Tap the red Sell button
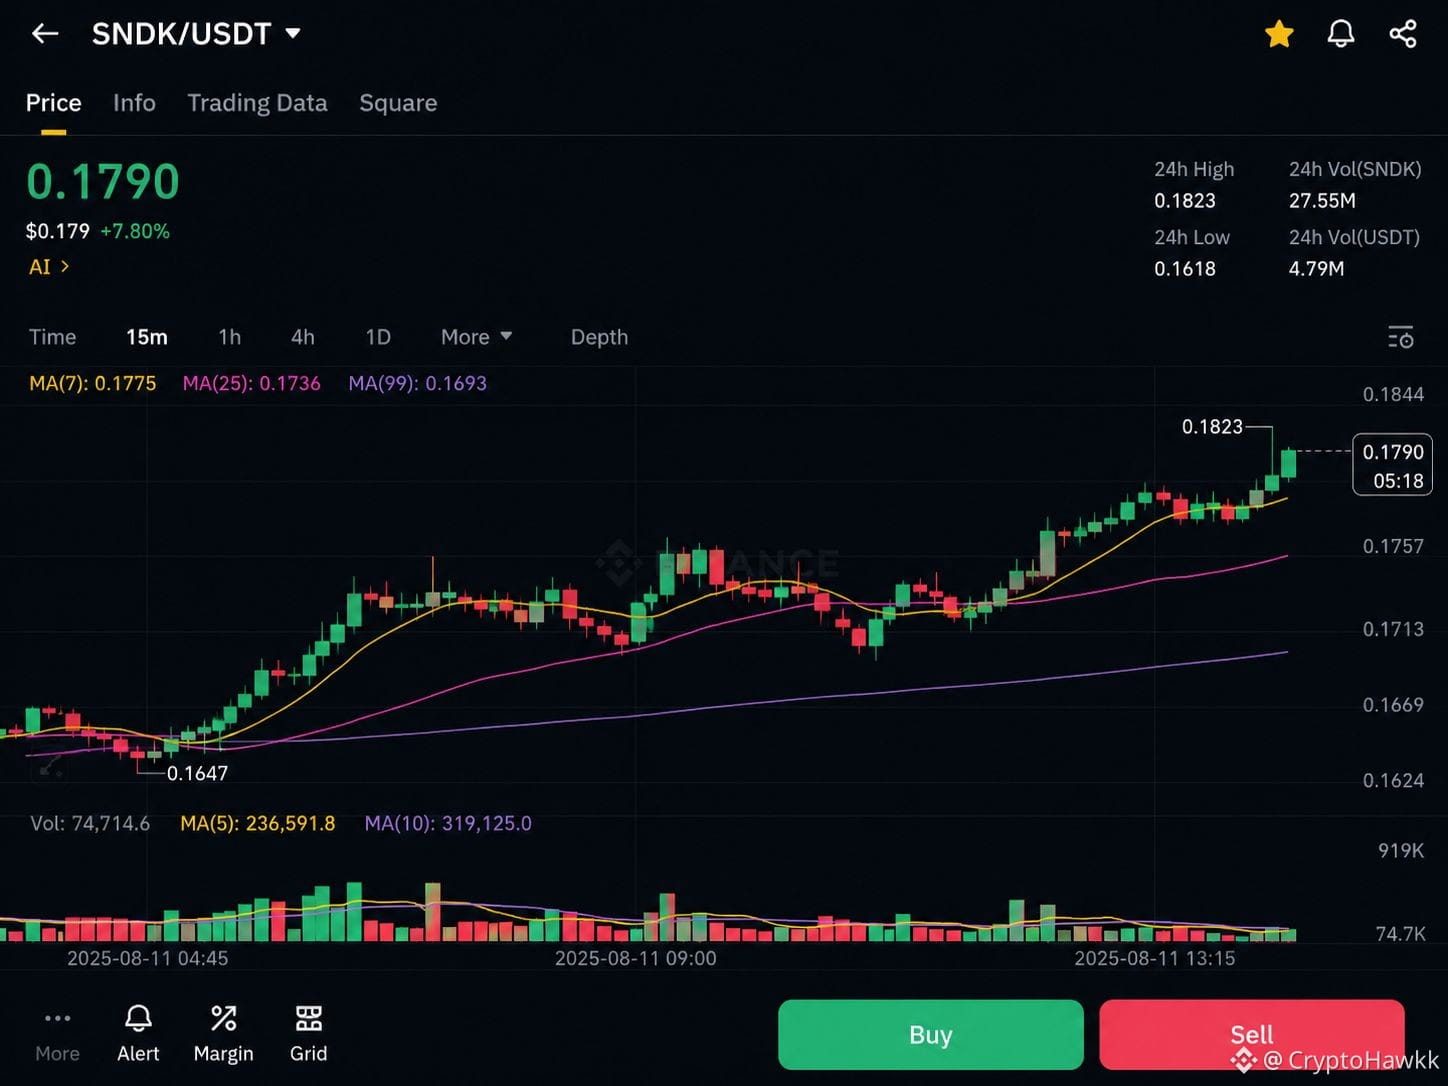The image size is (1448, 1086). point(1251,1035)
